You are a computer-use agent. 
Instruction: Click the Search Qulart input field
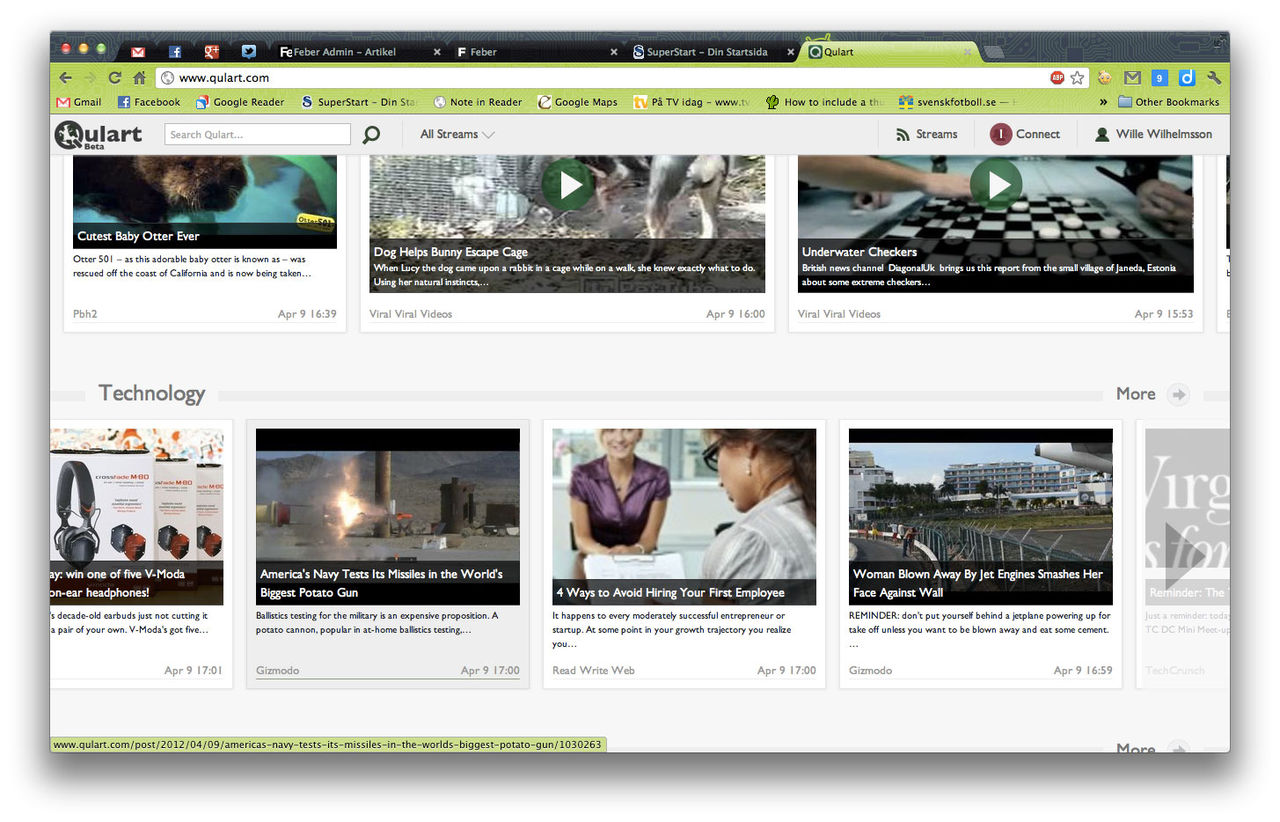pyautogui.click(x=257, y=135)
